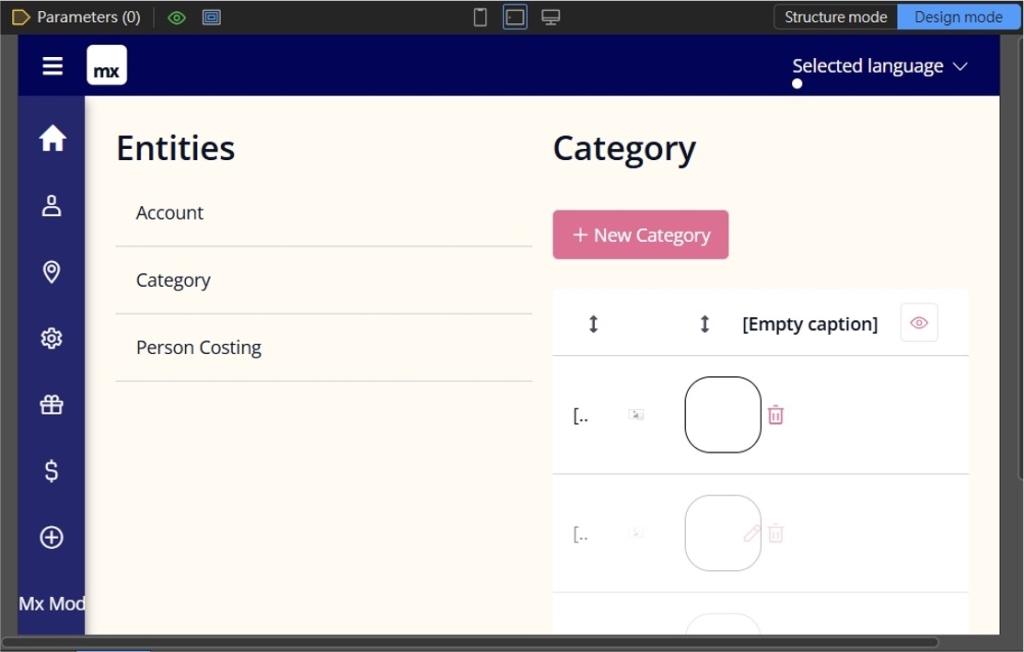The height and width of the screenshot is (652, 1024).
Task: Click the plus circle sidebar icon
Action: (x=52, y=538)
